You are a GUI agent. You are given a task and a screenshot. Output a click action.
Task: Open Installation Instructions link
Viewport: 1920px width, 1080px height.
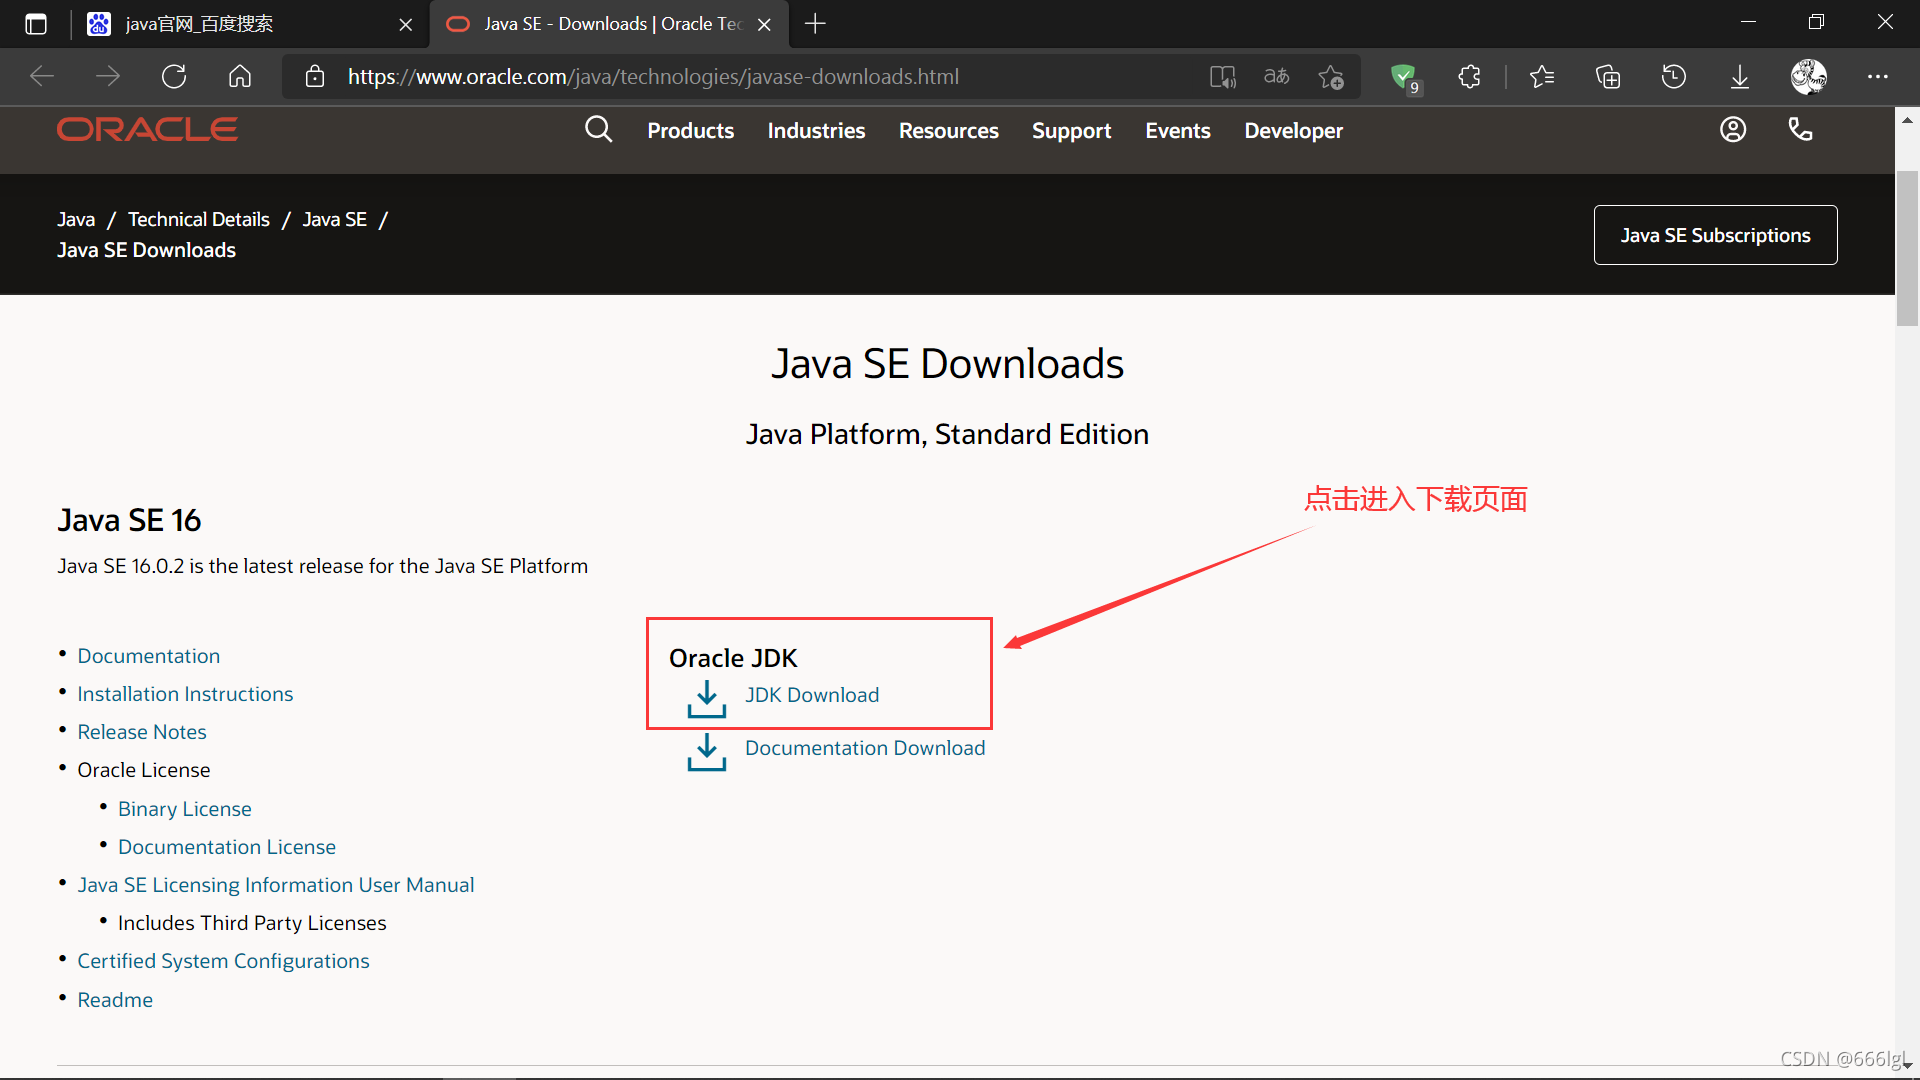[x=185, y=694]
